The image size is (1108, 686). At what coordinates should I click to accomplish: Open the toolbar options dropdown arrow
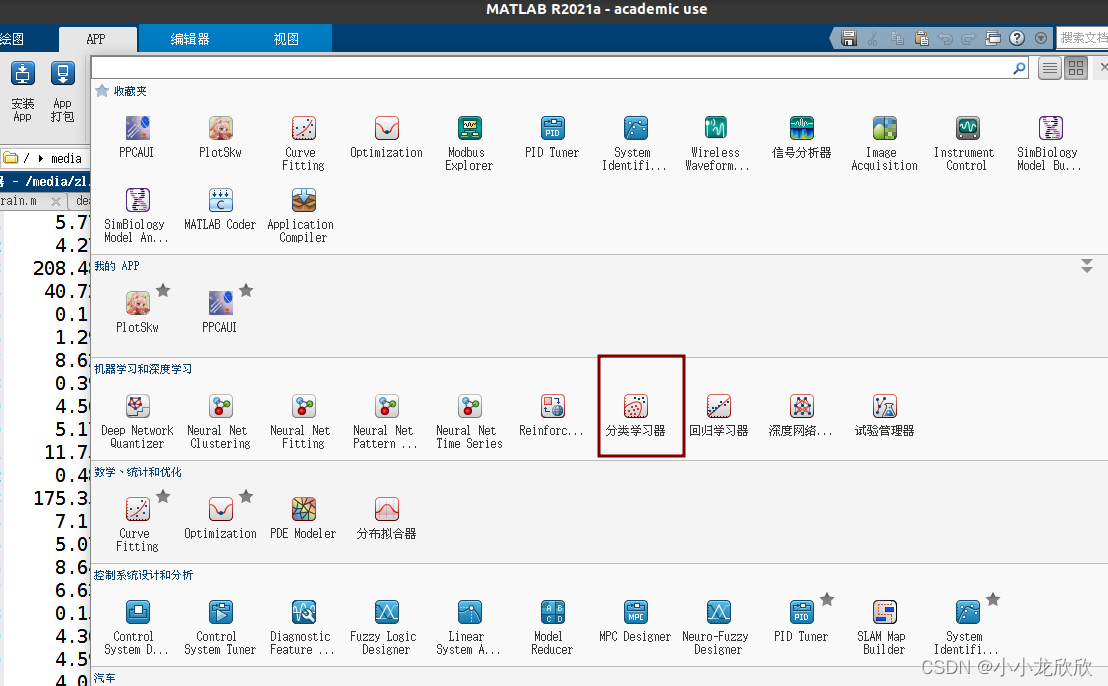coord(1041,38)
